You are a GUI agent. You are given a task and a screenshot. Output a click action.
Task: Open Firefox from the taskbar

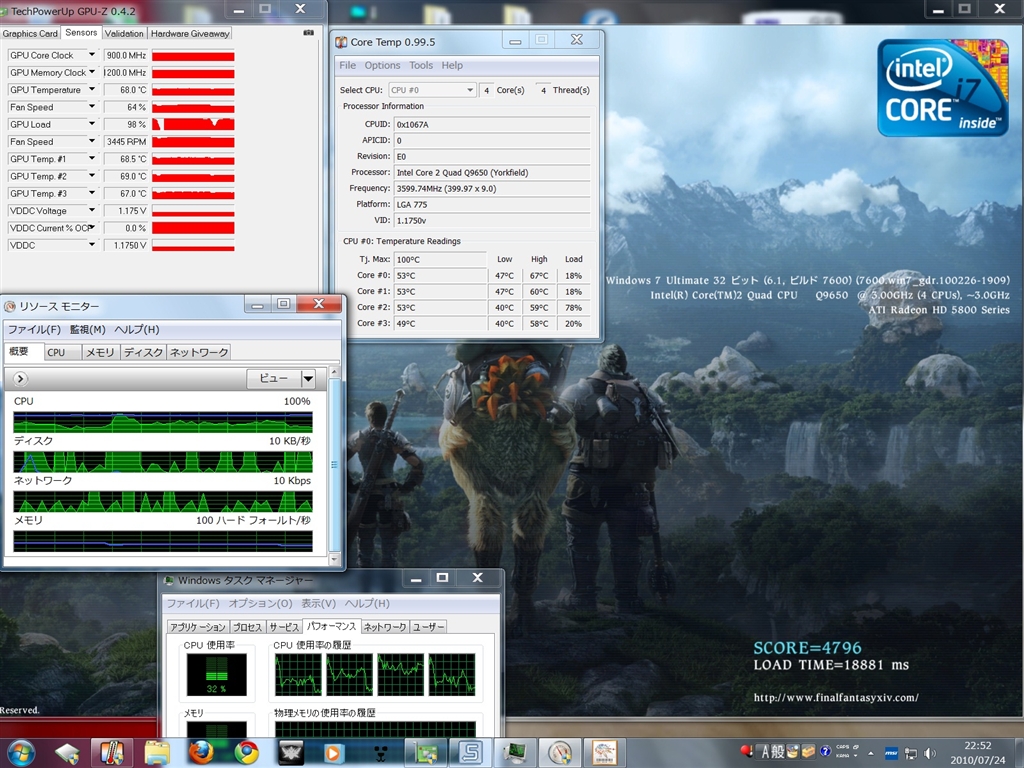(x=202, y=752)
